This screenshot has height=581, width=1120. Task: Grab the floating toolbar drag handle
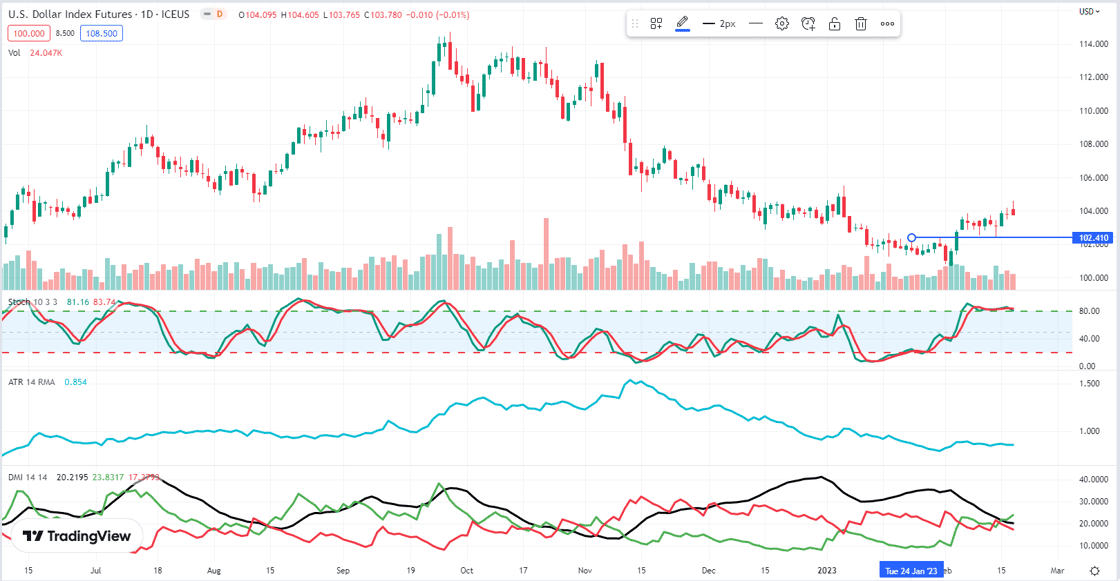635,24
